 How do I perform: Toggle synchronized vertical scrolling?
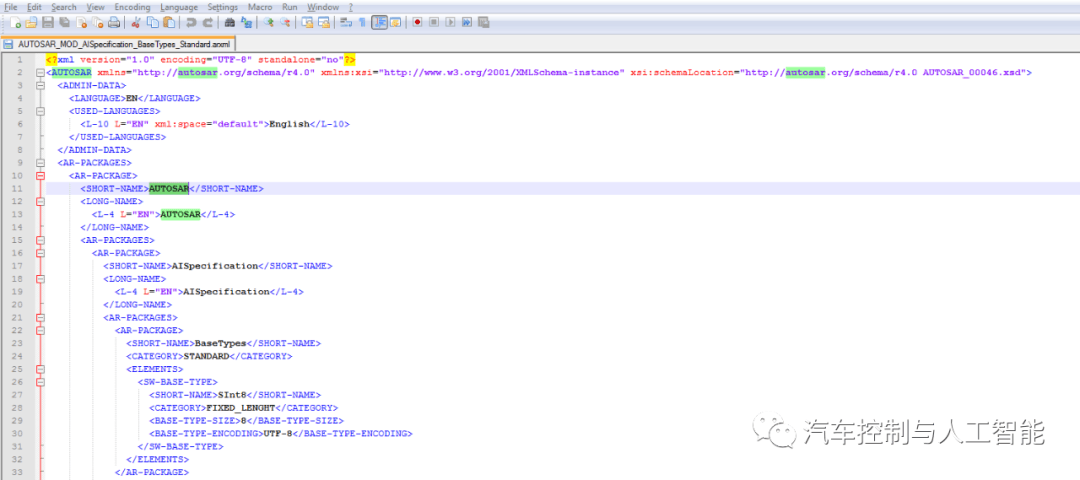coord(307,22)
